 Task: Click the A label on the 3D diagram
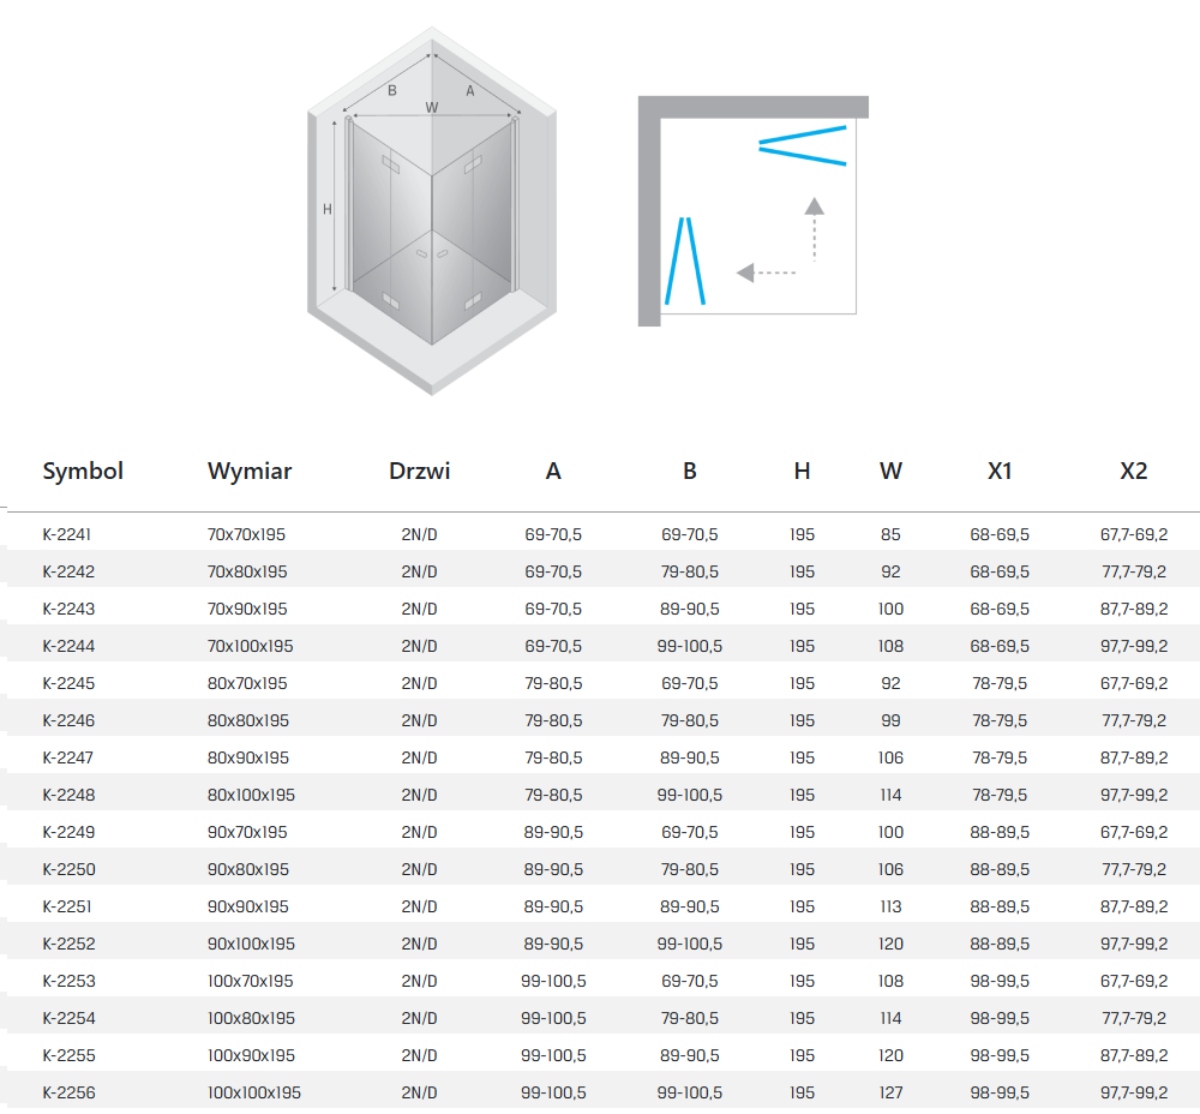[x=470, y=91]
